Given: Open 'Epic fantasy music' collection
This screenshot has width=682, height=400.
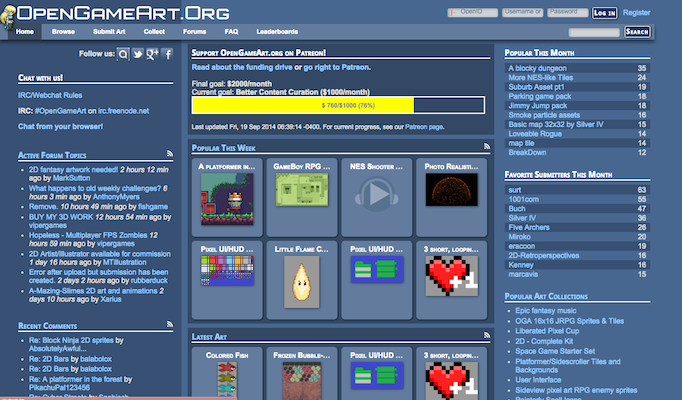Looking at the screenshot, I should 546,311.
